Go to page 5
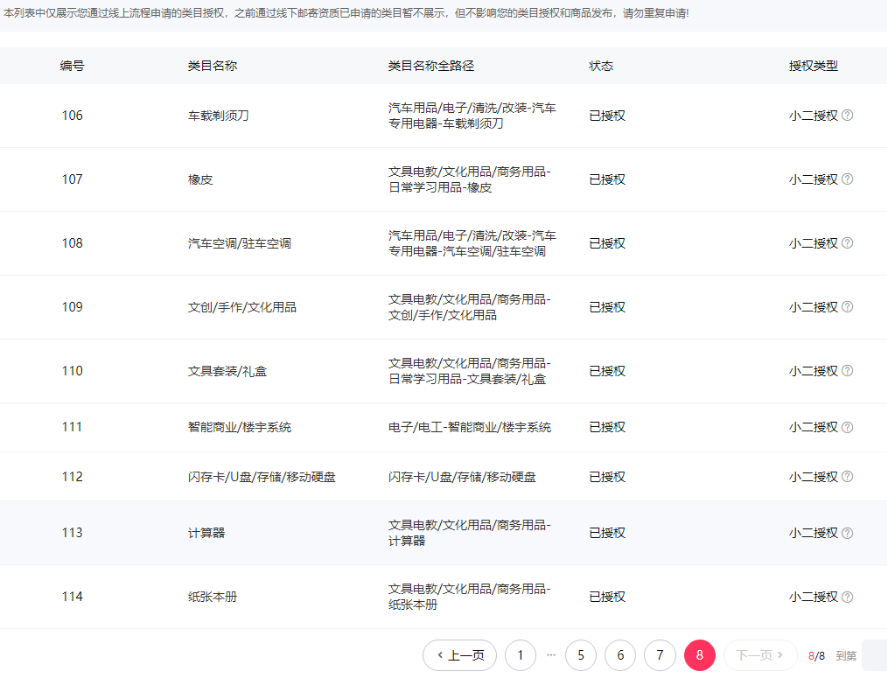The image size is (887, 676). click(x=581, y=655)
